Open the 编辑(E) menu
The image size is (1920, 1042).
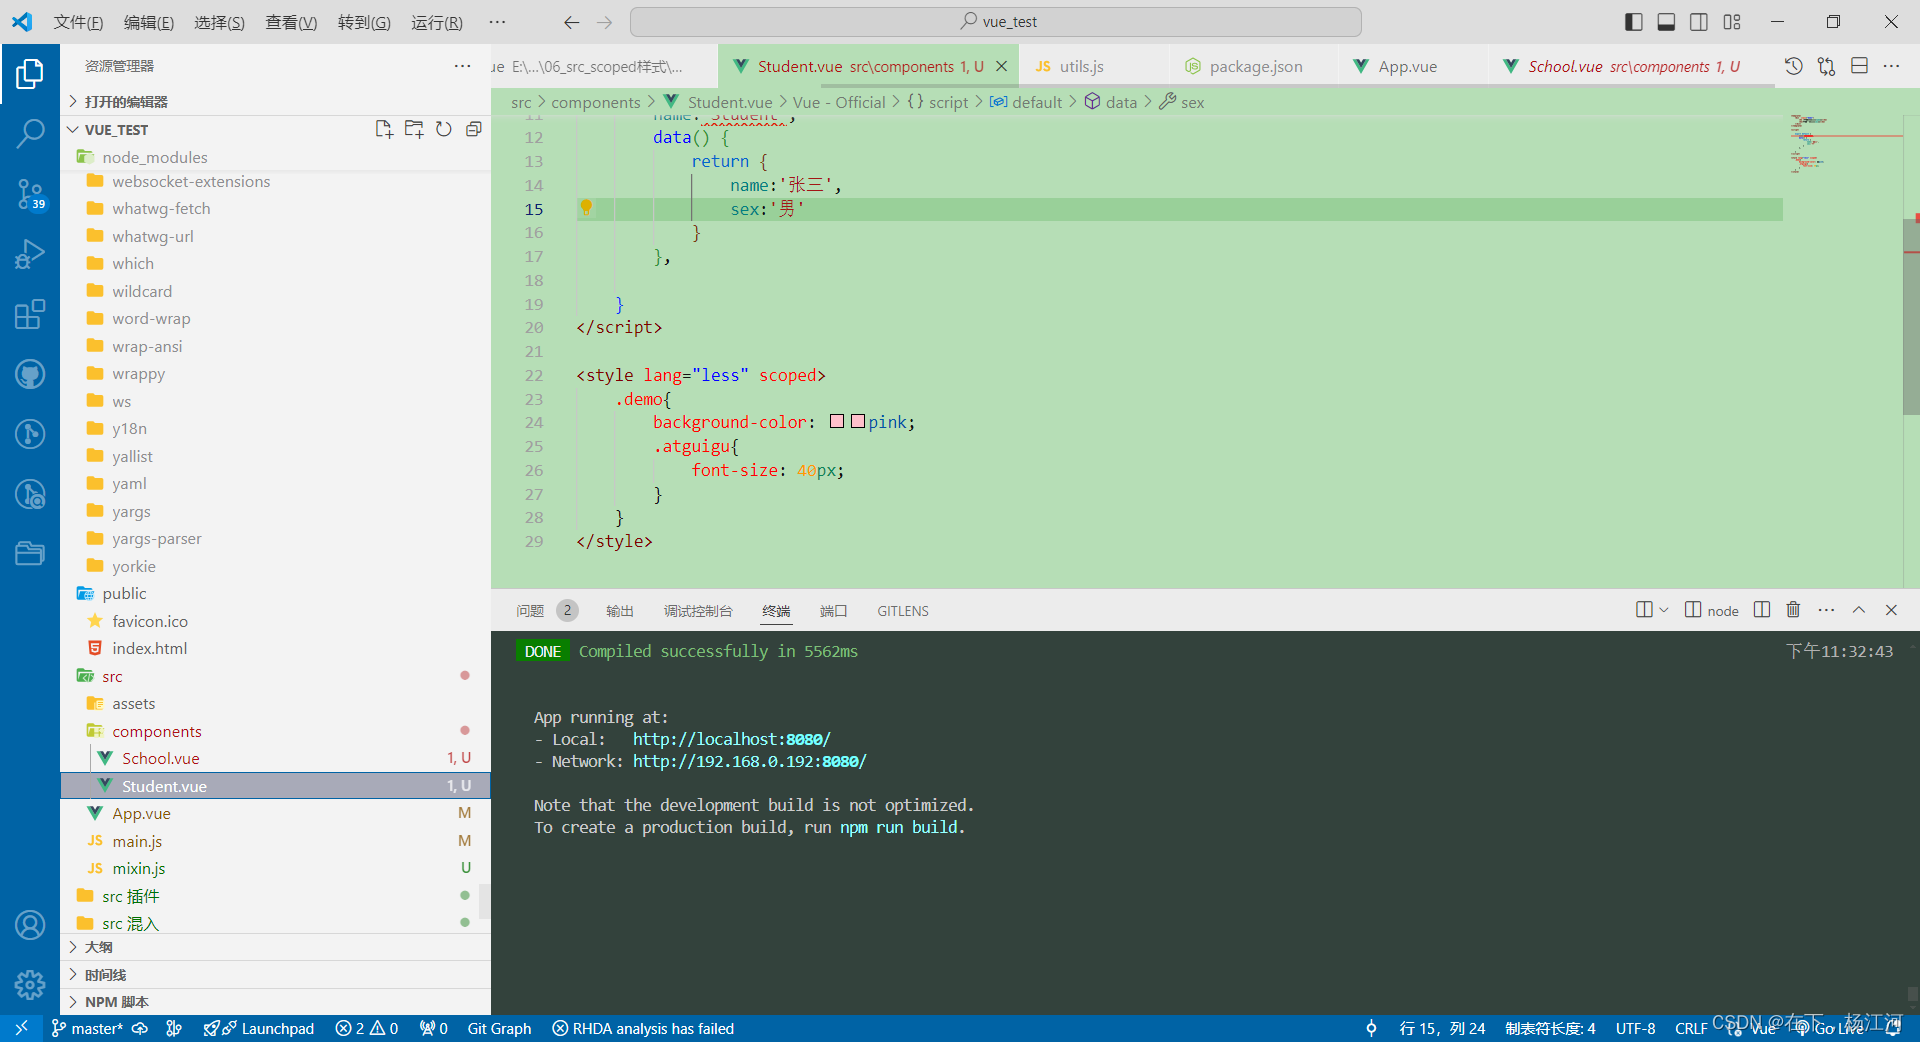149,22
